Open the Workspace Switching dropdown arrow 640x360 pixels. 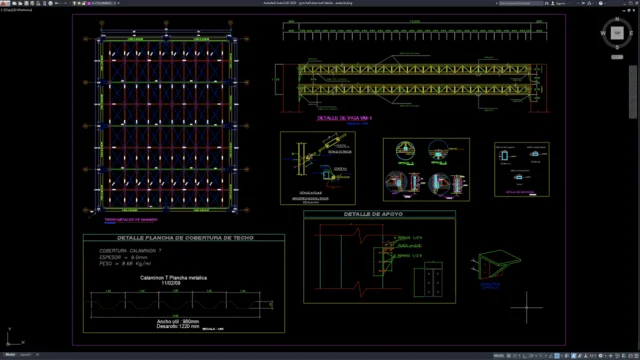click(606, 356)
